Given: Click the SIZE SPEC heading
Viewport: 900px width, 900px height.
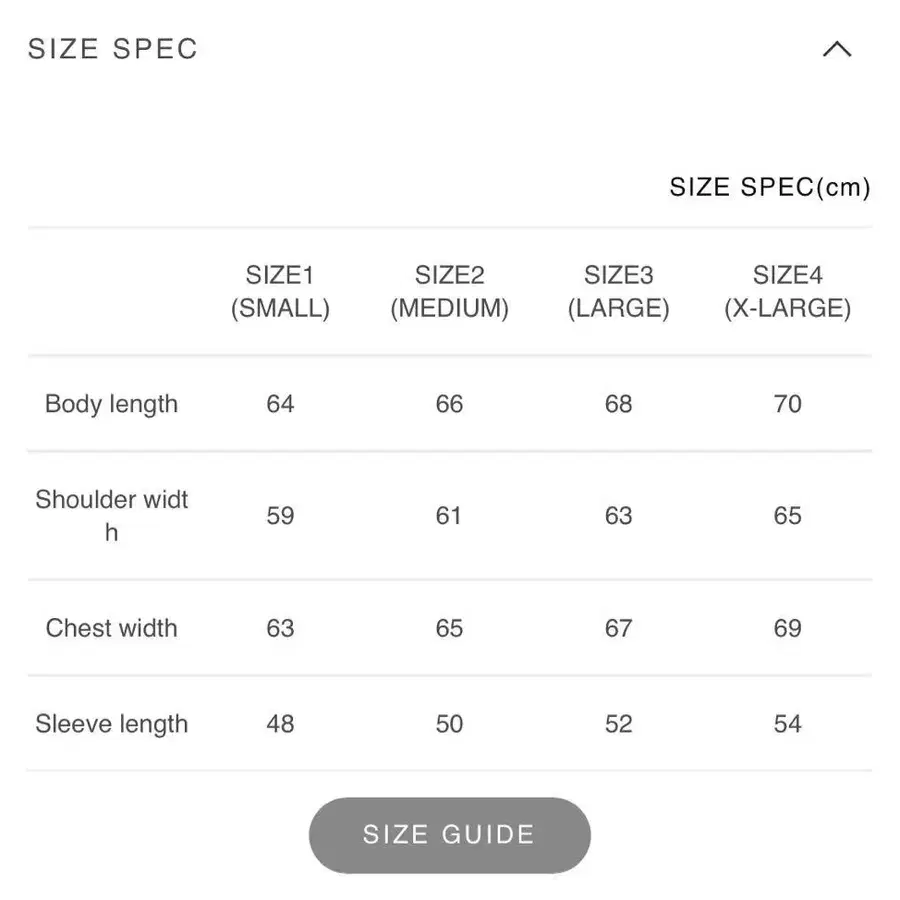Looking at the screenshot, I should click(113, 49).
